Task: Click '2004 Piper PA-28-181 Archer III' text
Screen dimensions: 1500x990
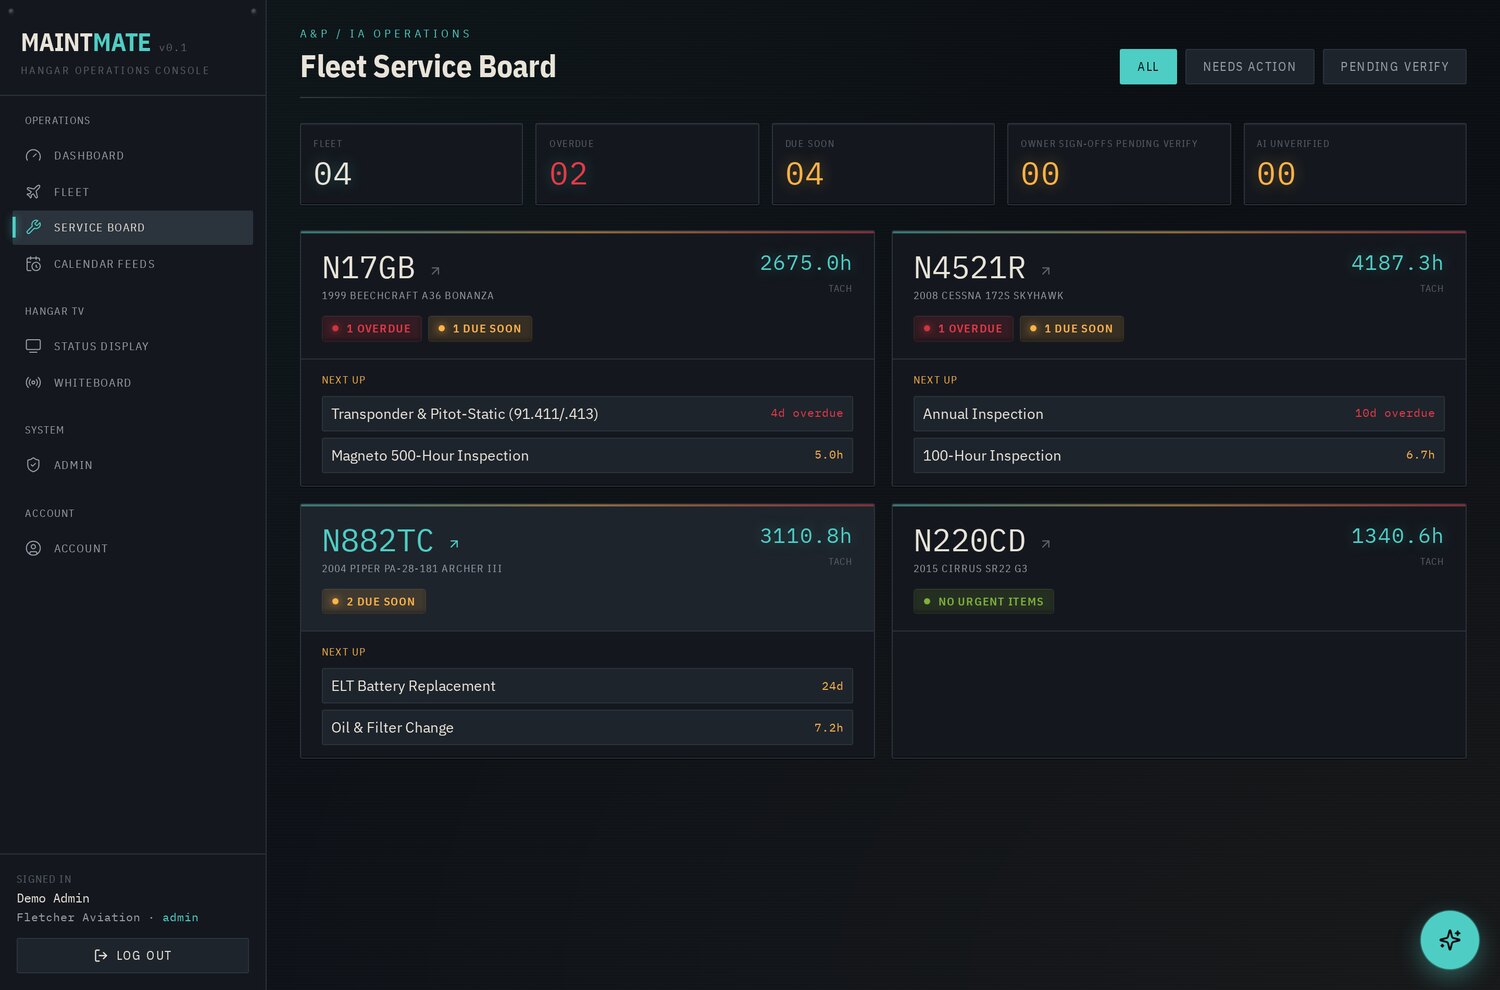Action: point(412,569)
